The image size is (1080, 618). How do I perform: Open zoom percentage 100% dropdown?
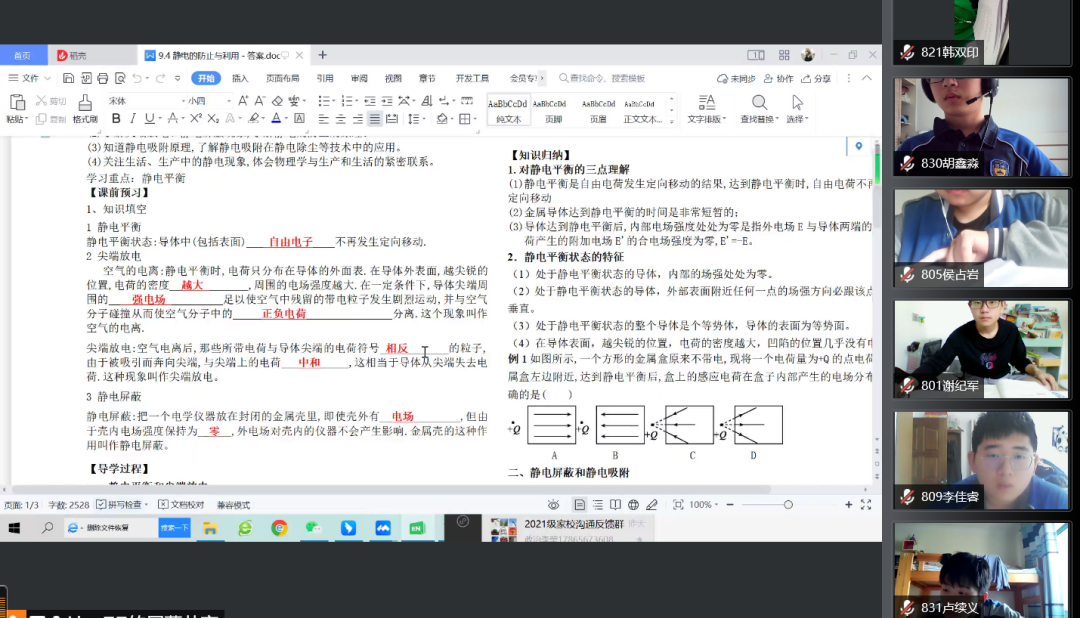[x=704, y=504]
